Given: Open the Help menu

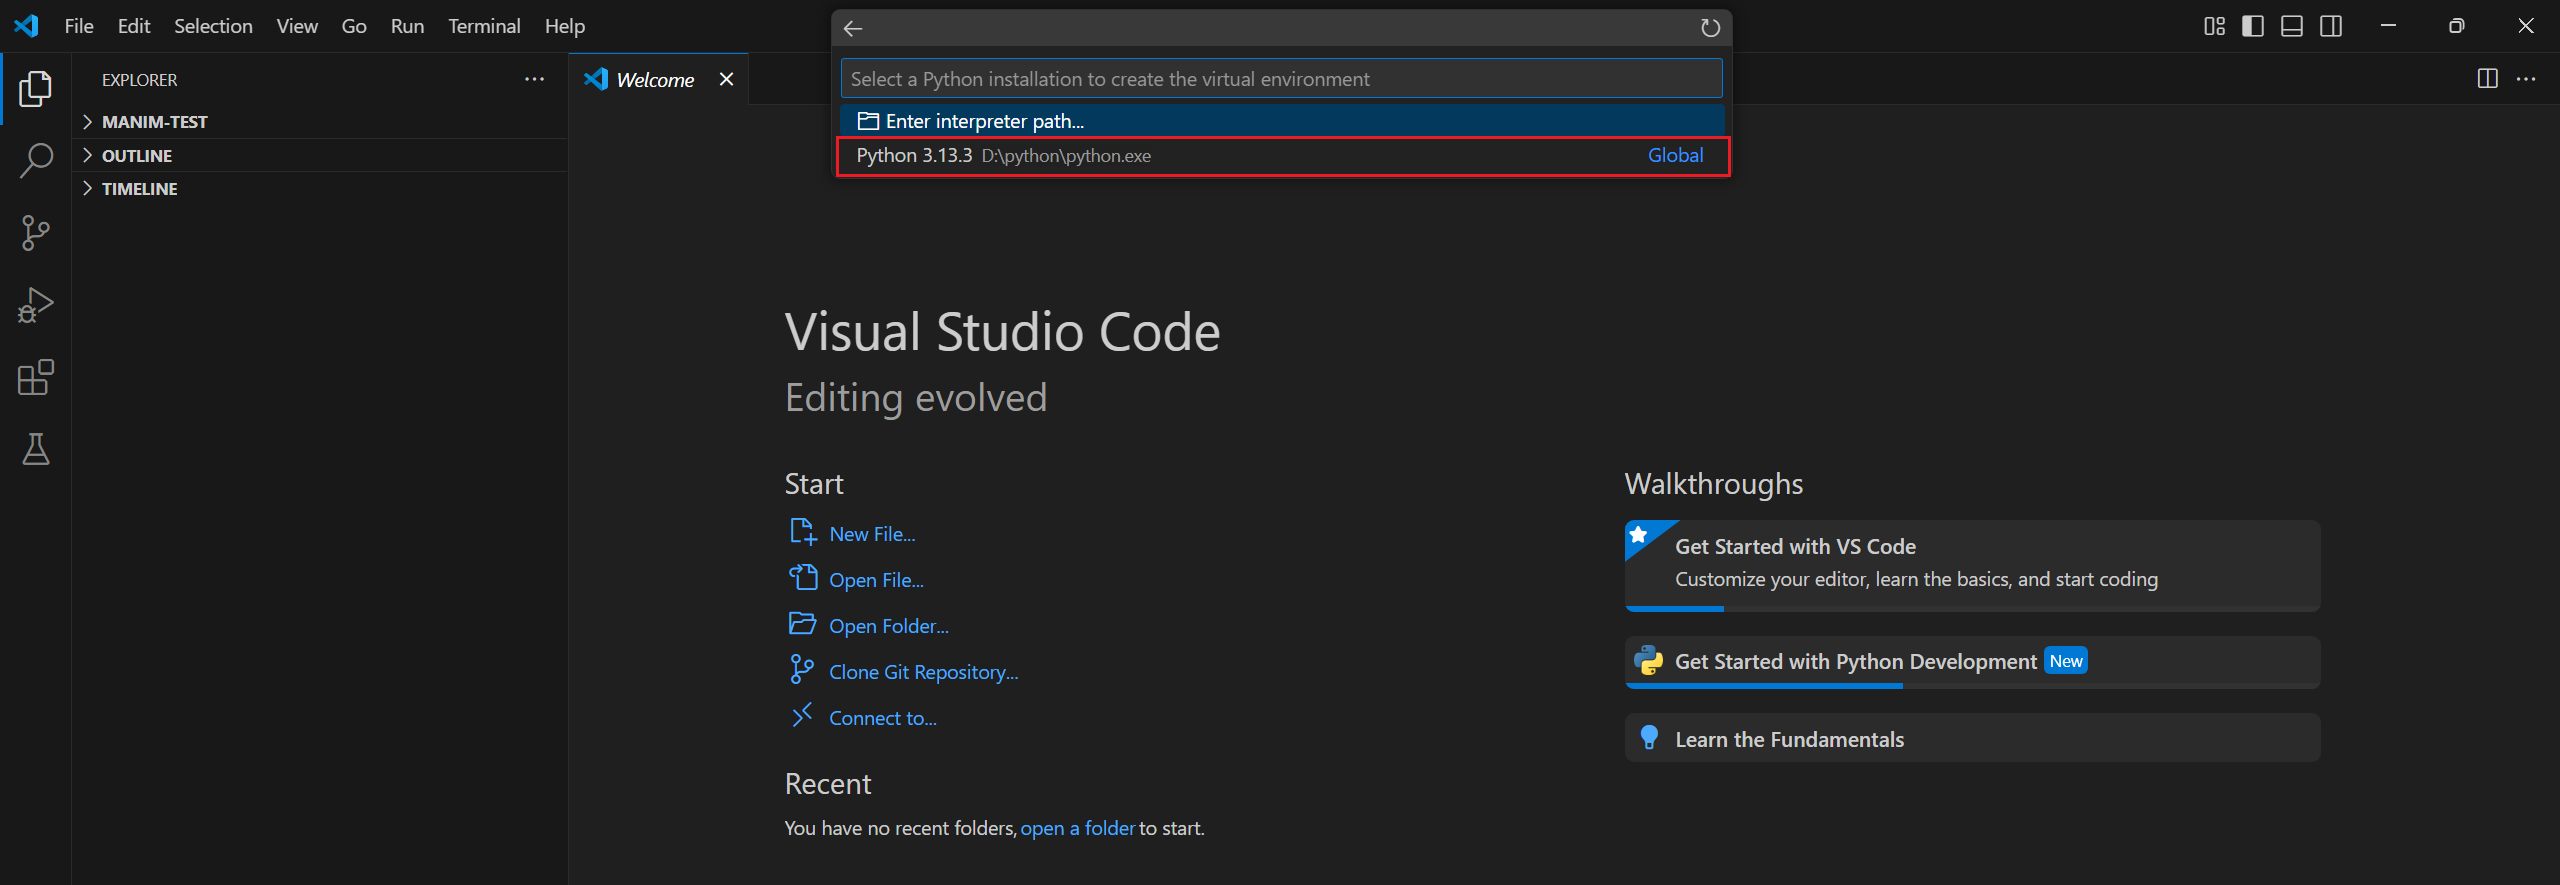Looking at the screenshot, I should tap(565, 26).
